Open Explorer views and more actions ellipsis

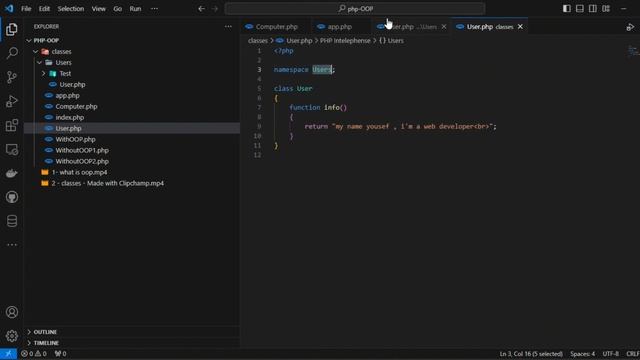coord(228,27)
